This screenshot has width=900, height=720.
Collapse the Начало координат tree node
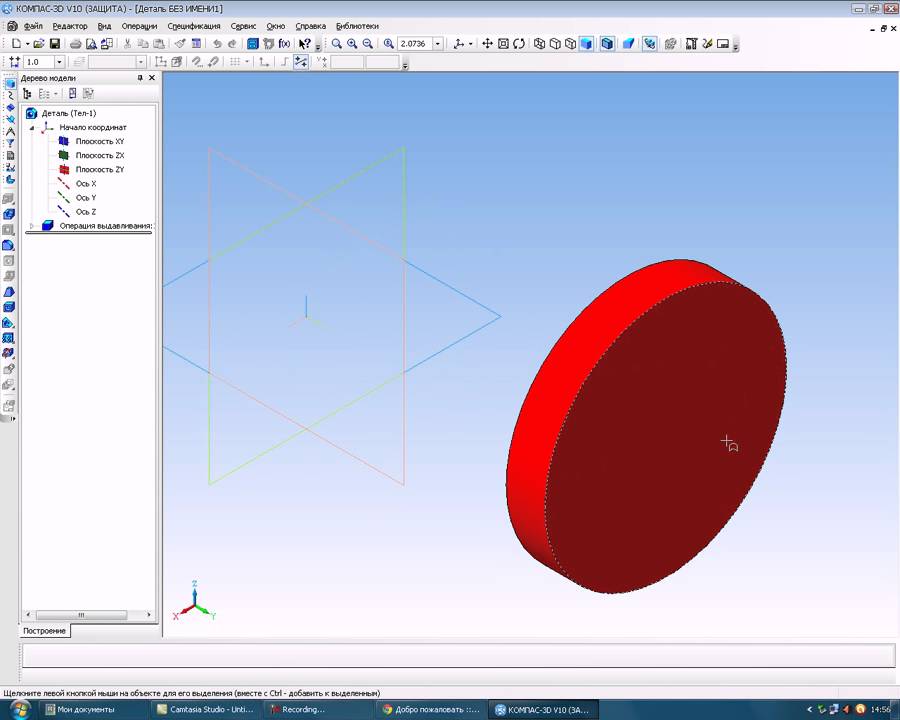click(x=31, y=128)
